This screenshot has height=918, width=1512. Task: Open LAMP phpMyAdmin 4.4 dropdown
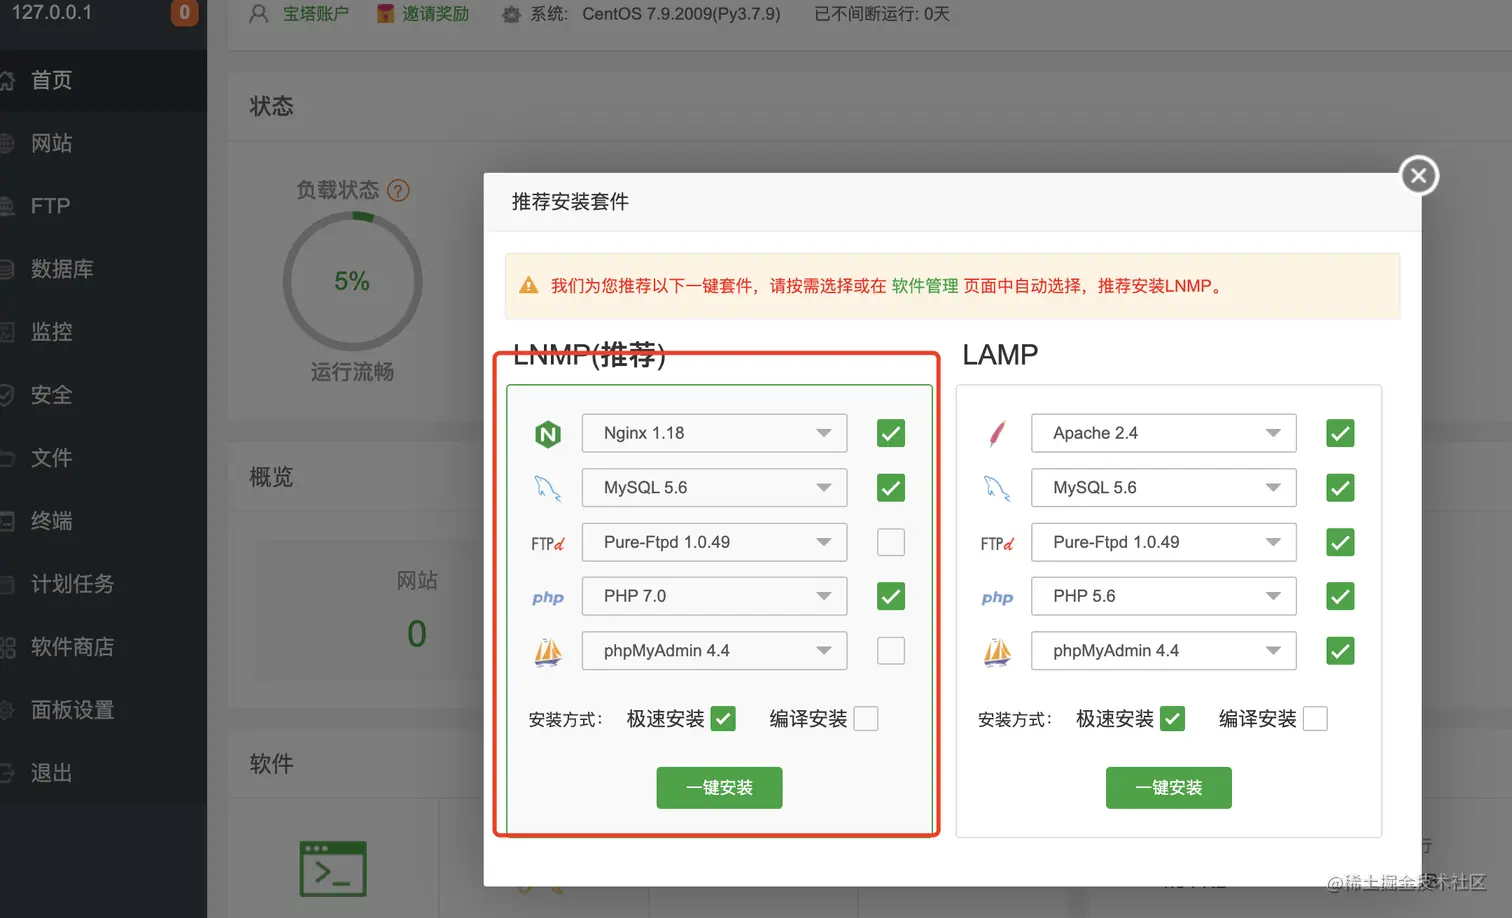click(1164, 651)
